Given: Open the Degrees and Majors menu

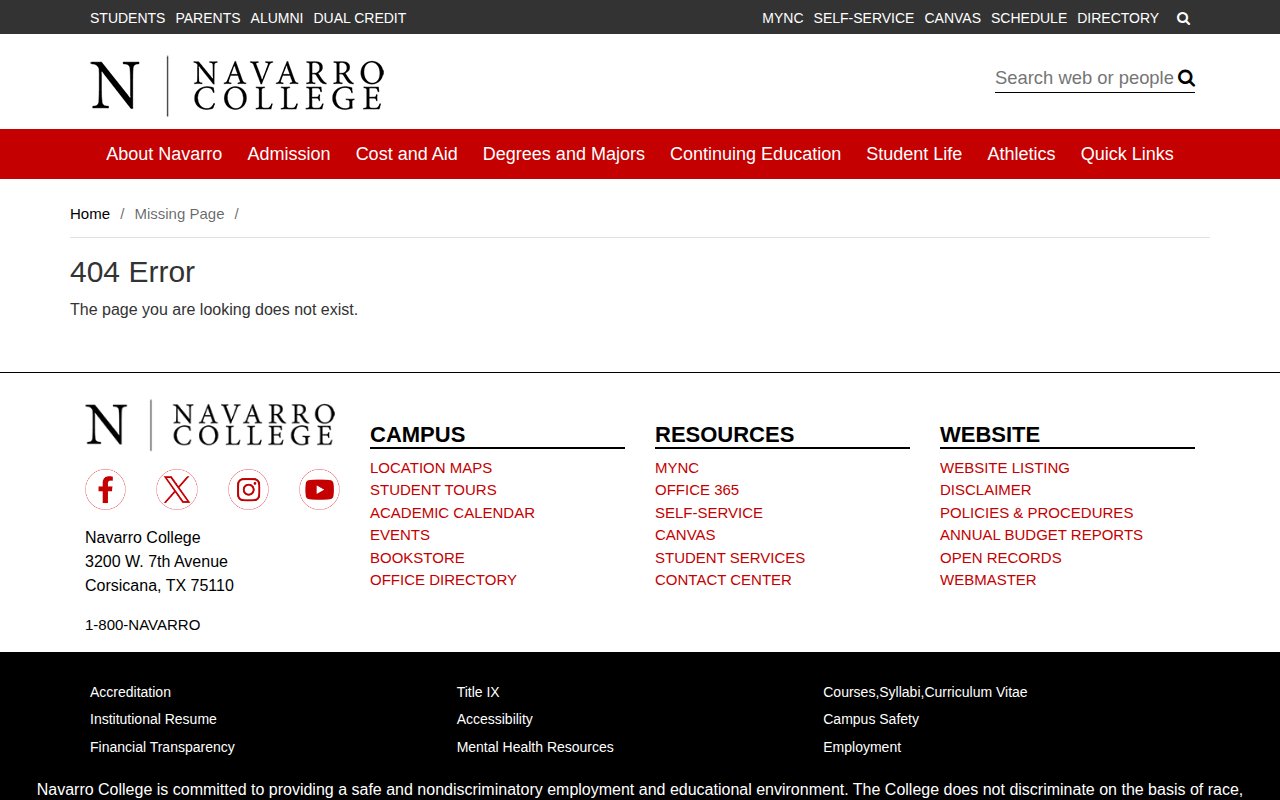Looking at the screenshot, I should (x=563, y=154).
